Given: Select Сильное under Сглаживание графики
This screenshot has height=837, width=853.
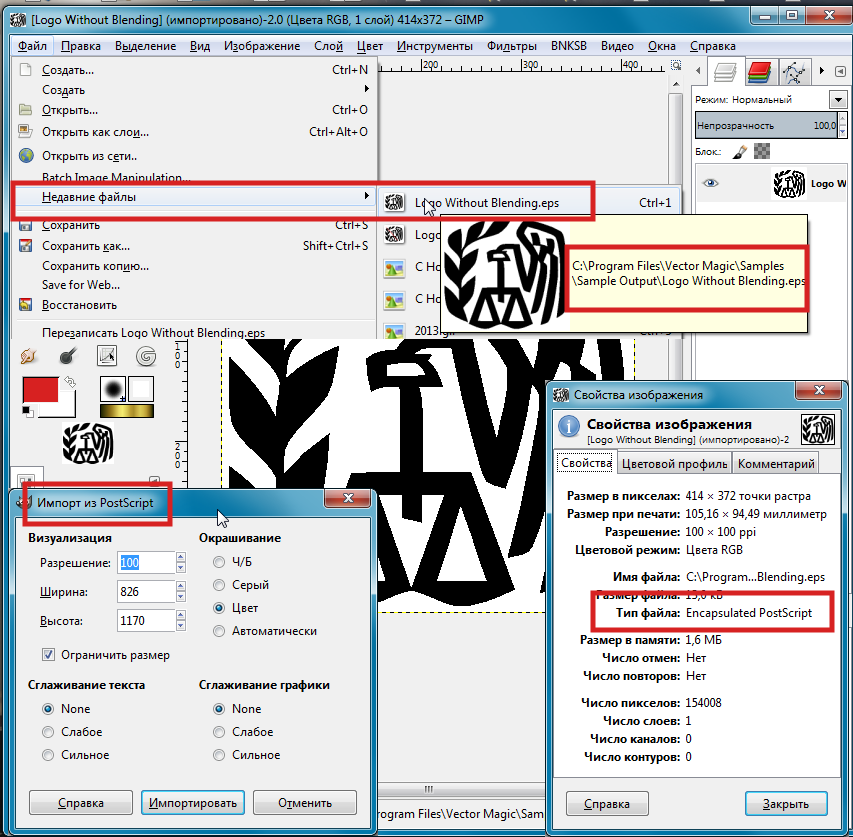Looking at the screenshot, I should point(219,755).
